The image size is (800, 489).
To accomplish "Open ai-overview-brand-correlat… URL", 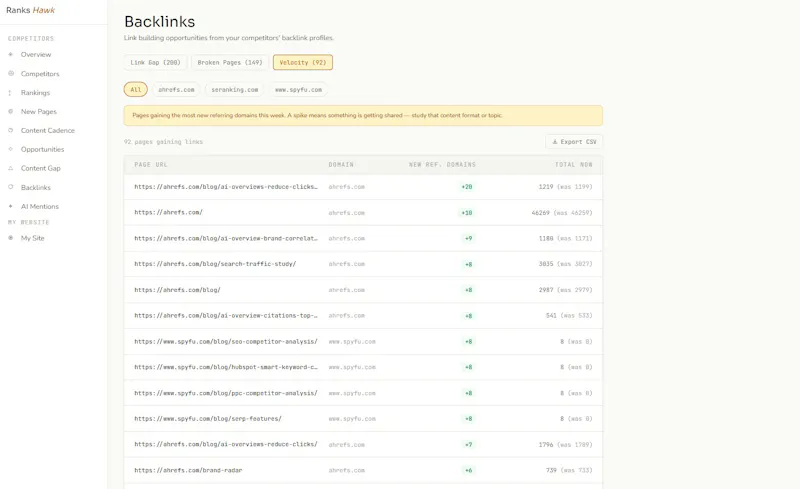I will 226,238.
